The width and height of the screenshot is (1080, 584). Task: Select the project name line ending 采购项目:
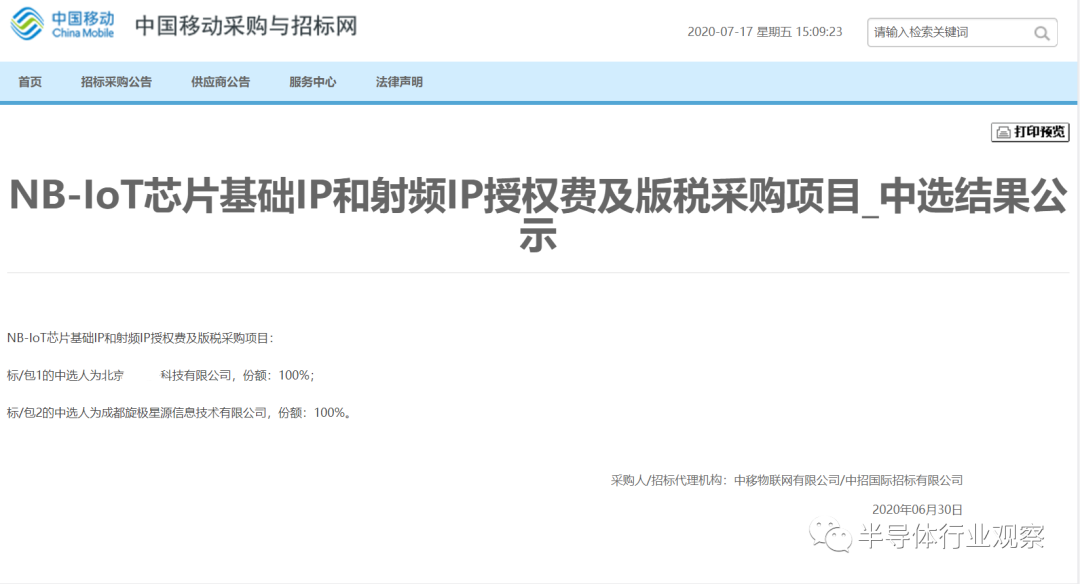141,338
